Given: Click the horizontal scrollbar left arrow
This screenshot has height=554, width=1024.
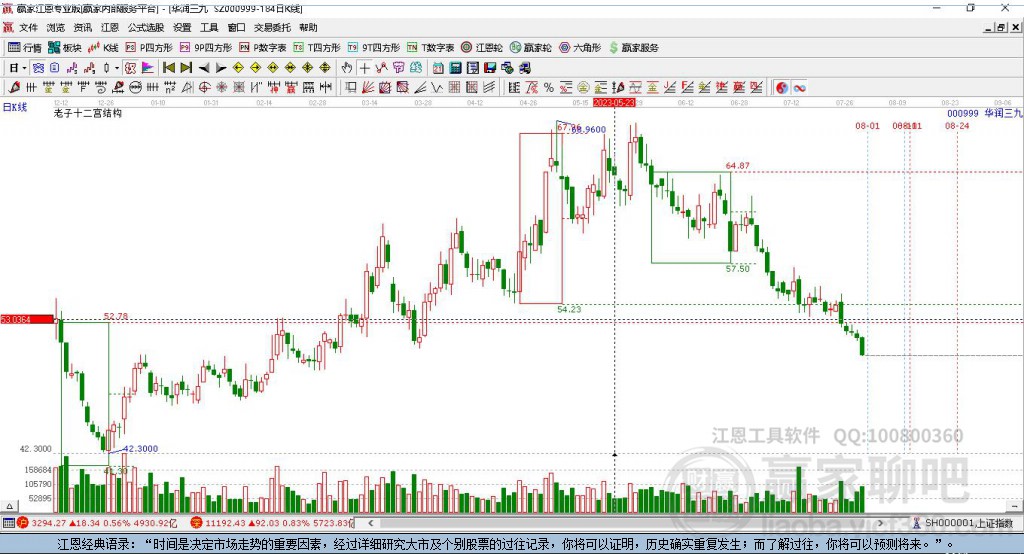Looking at the screenshot, I should pyautogui.click(x=370, y=523).
